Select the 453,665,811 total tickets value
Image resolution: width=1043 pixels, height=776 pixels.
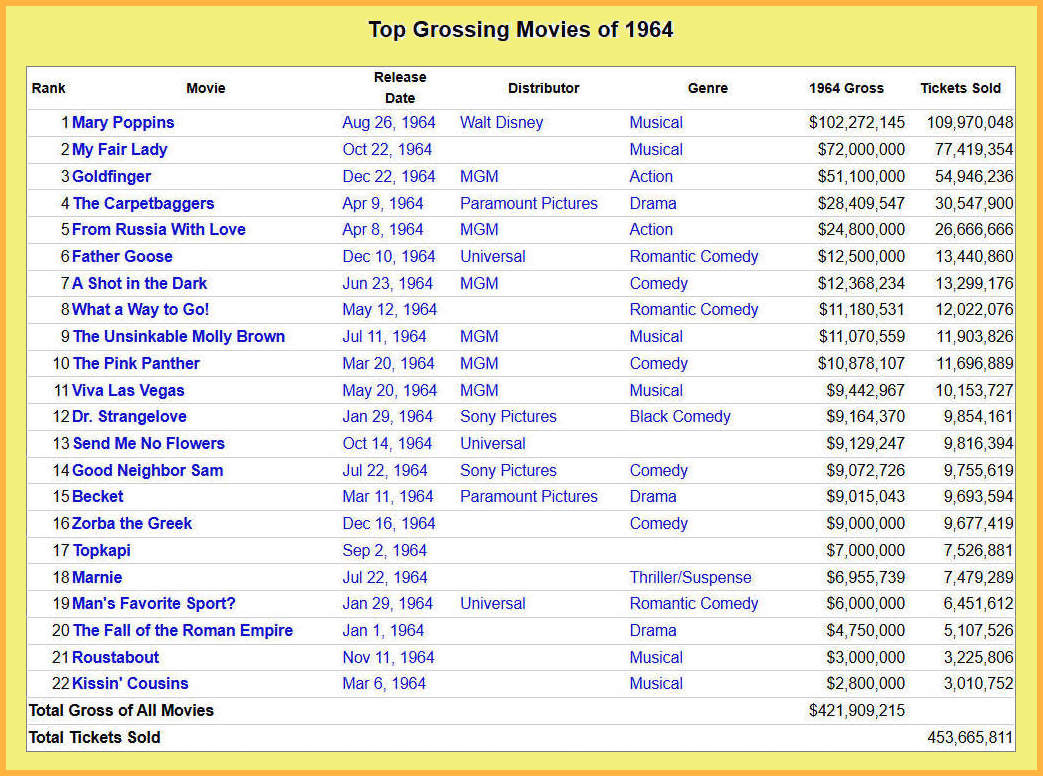(x=970, y=737)
